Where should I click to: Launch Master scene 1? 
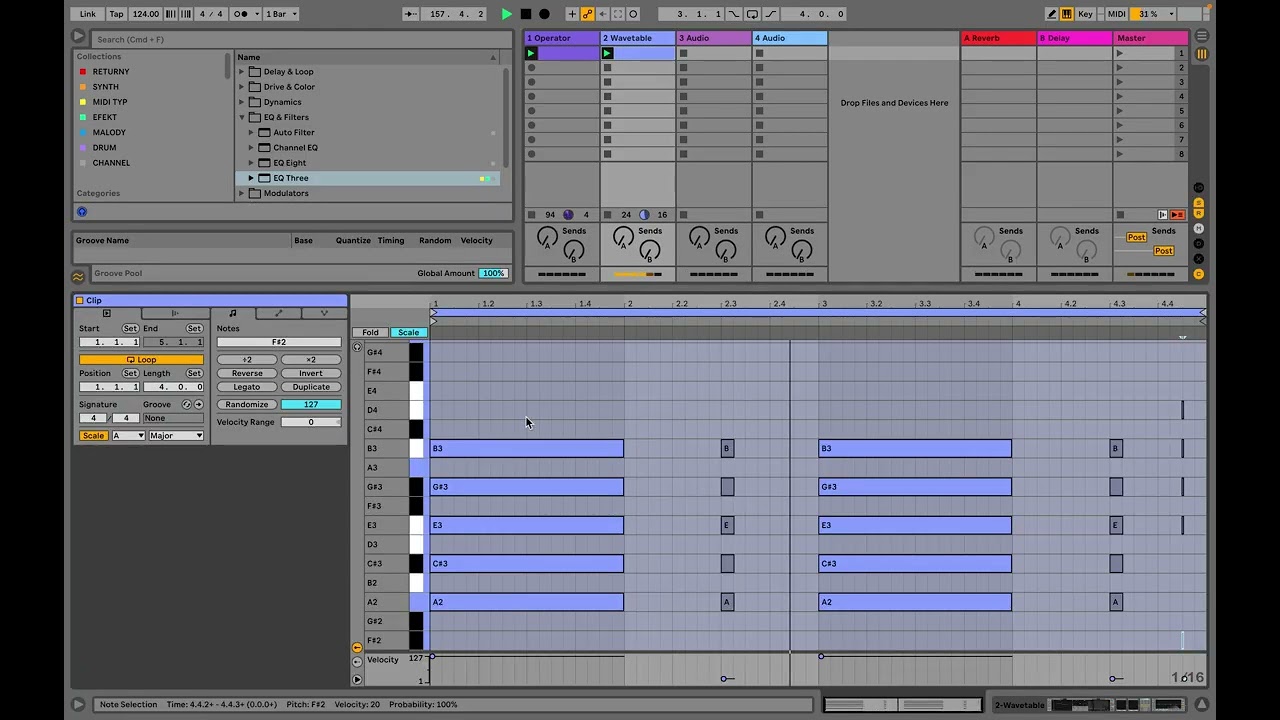tap(1120, 53)
